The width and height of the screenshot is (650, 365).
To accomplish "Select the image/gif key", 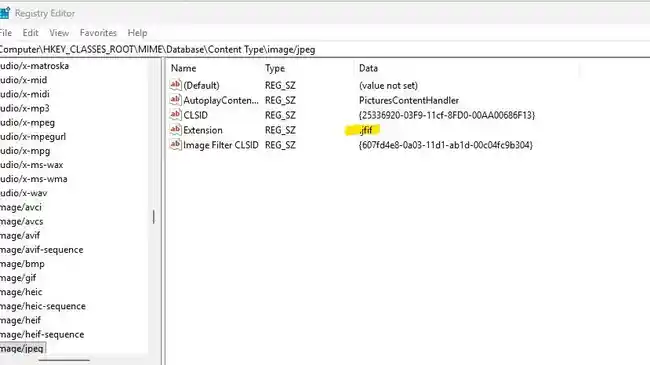I will pyautogui.click(x=18, y=278).
